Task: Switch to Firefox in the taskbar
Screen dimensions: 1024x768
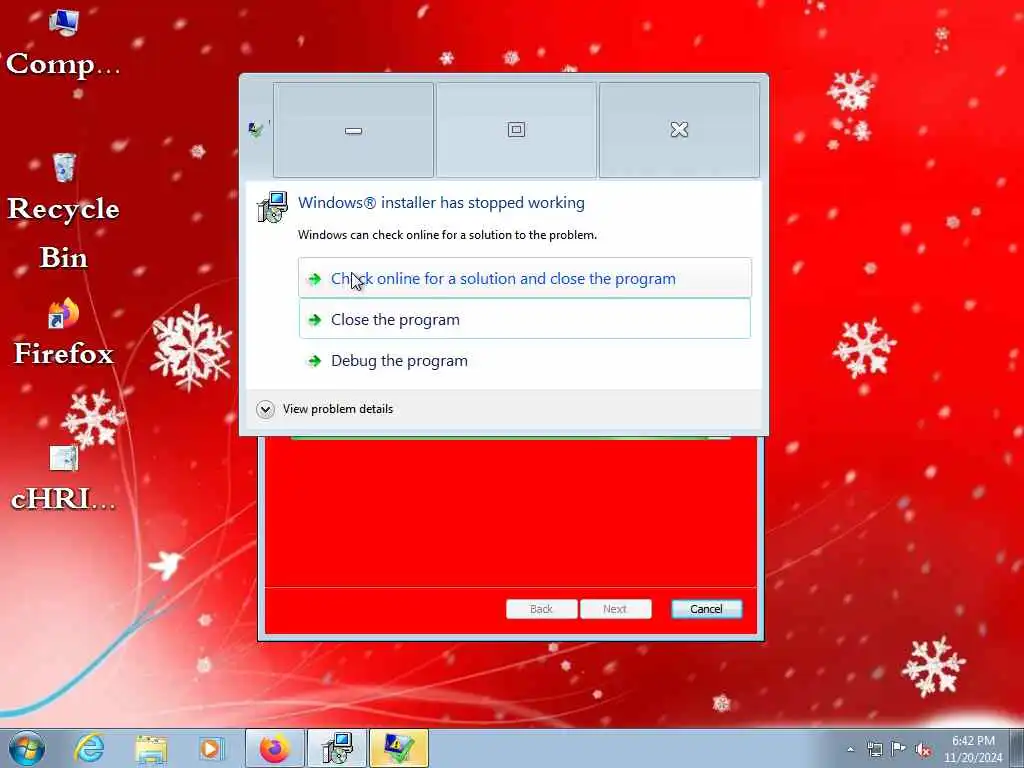Action: [x=275, y=748]
